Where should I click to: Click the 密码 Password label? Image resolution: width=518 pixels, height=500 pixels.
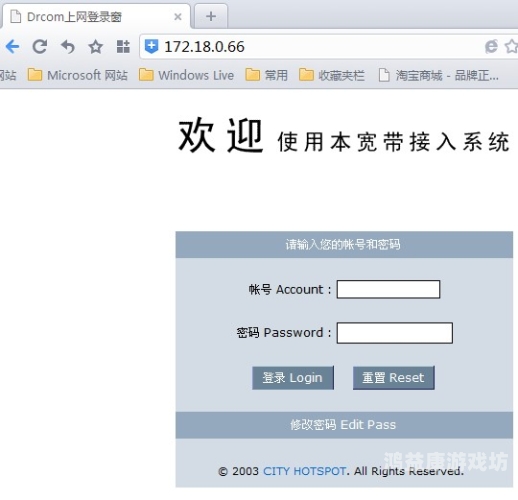pyautogui.click(x=284, y=333)
